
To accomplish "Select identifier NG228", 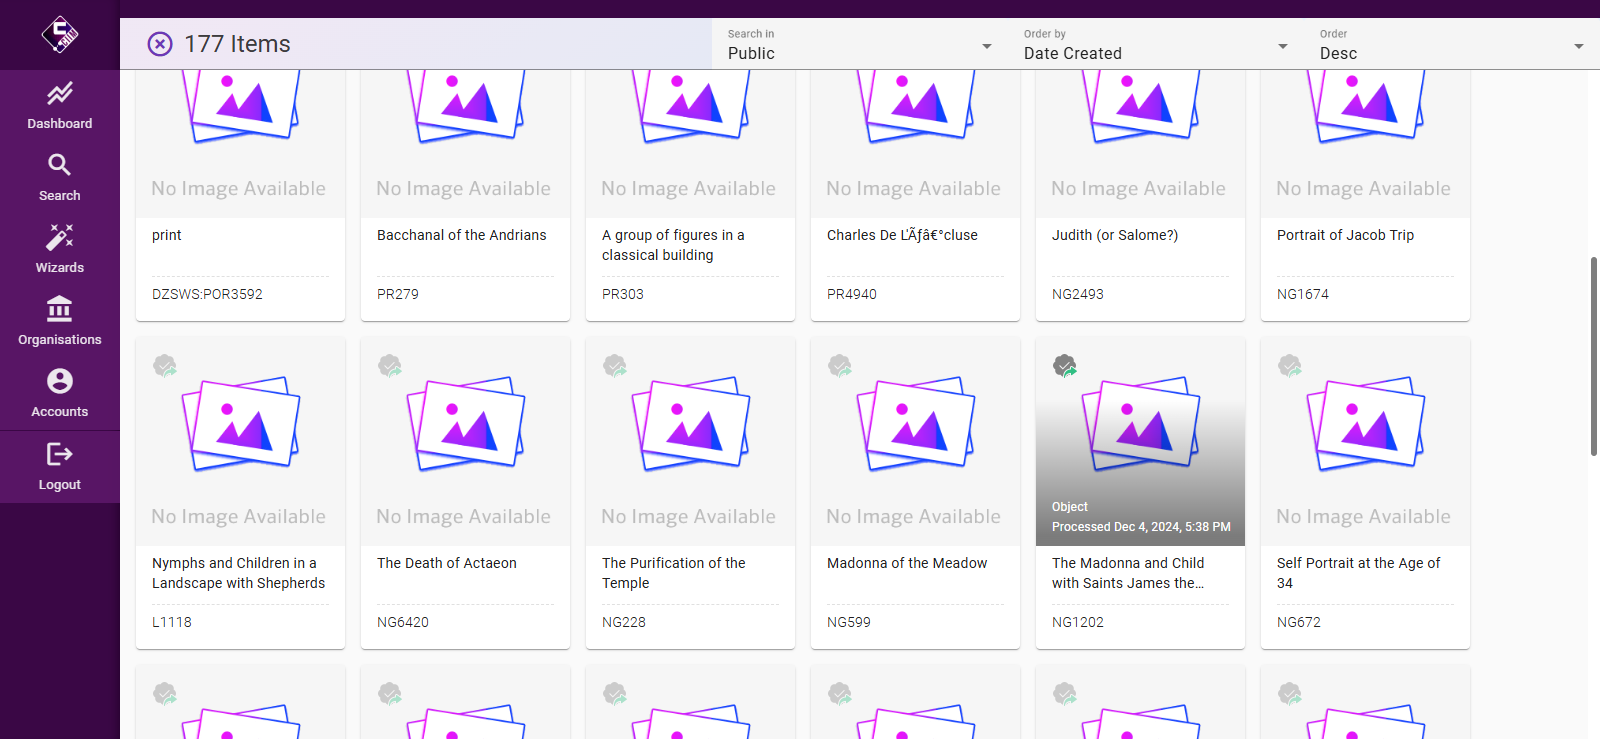I will pyautogui.click(x=624, y=622).
